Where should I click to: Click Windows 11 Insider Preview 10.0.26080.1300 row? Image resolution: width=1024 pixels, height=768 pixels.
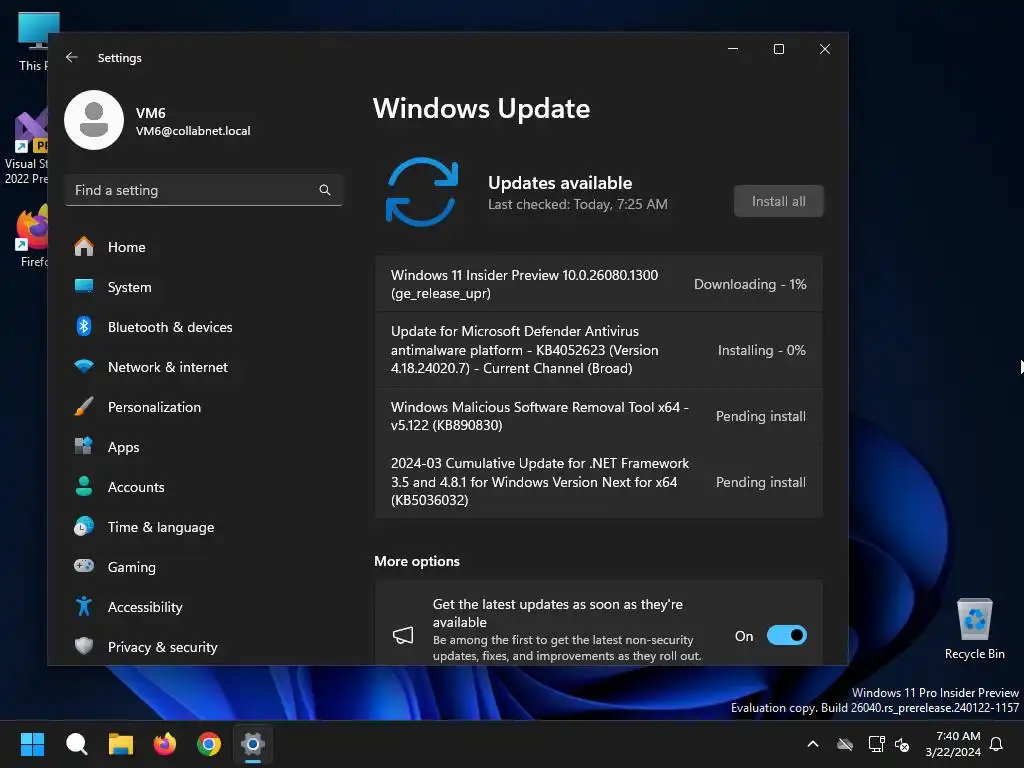coord(599,284)
